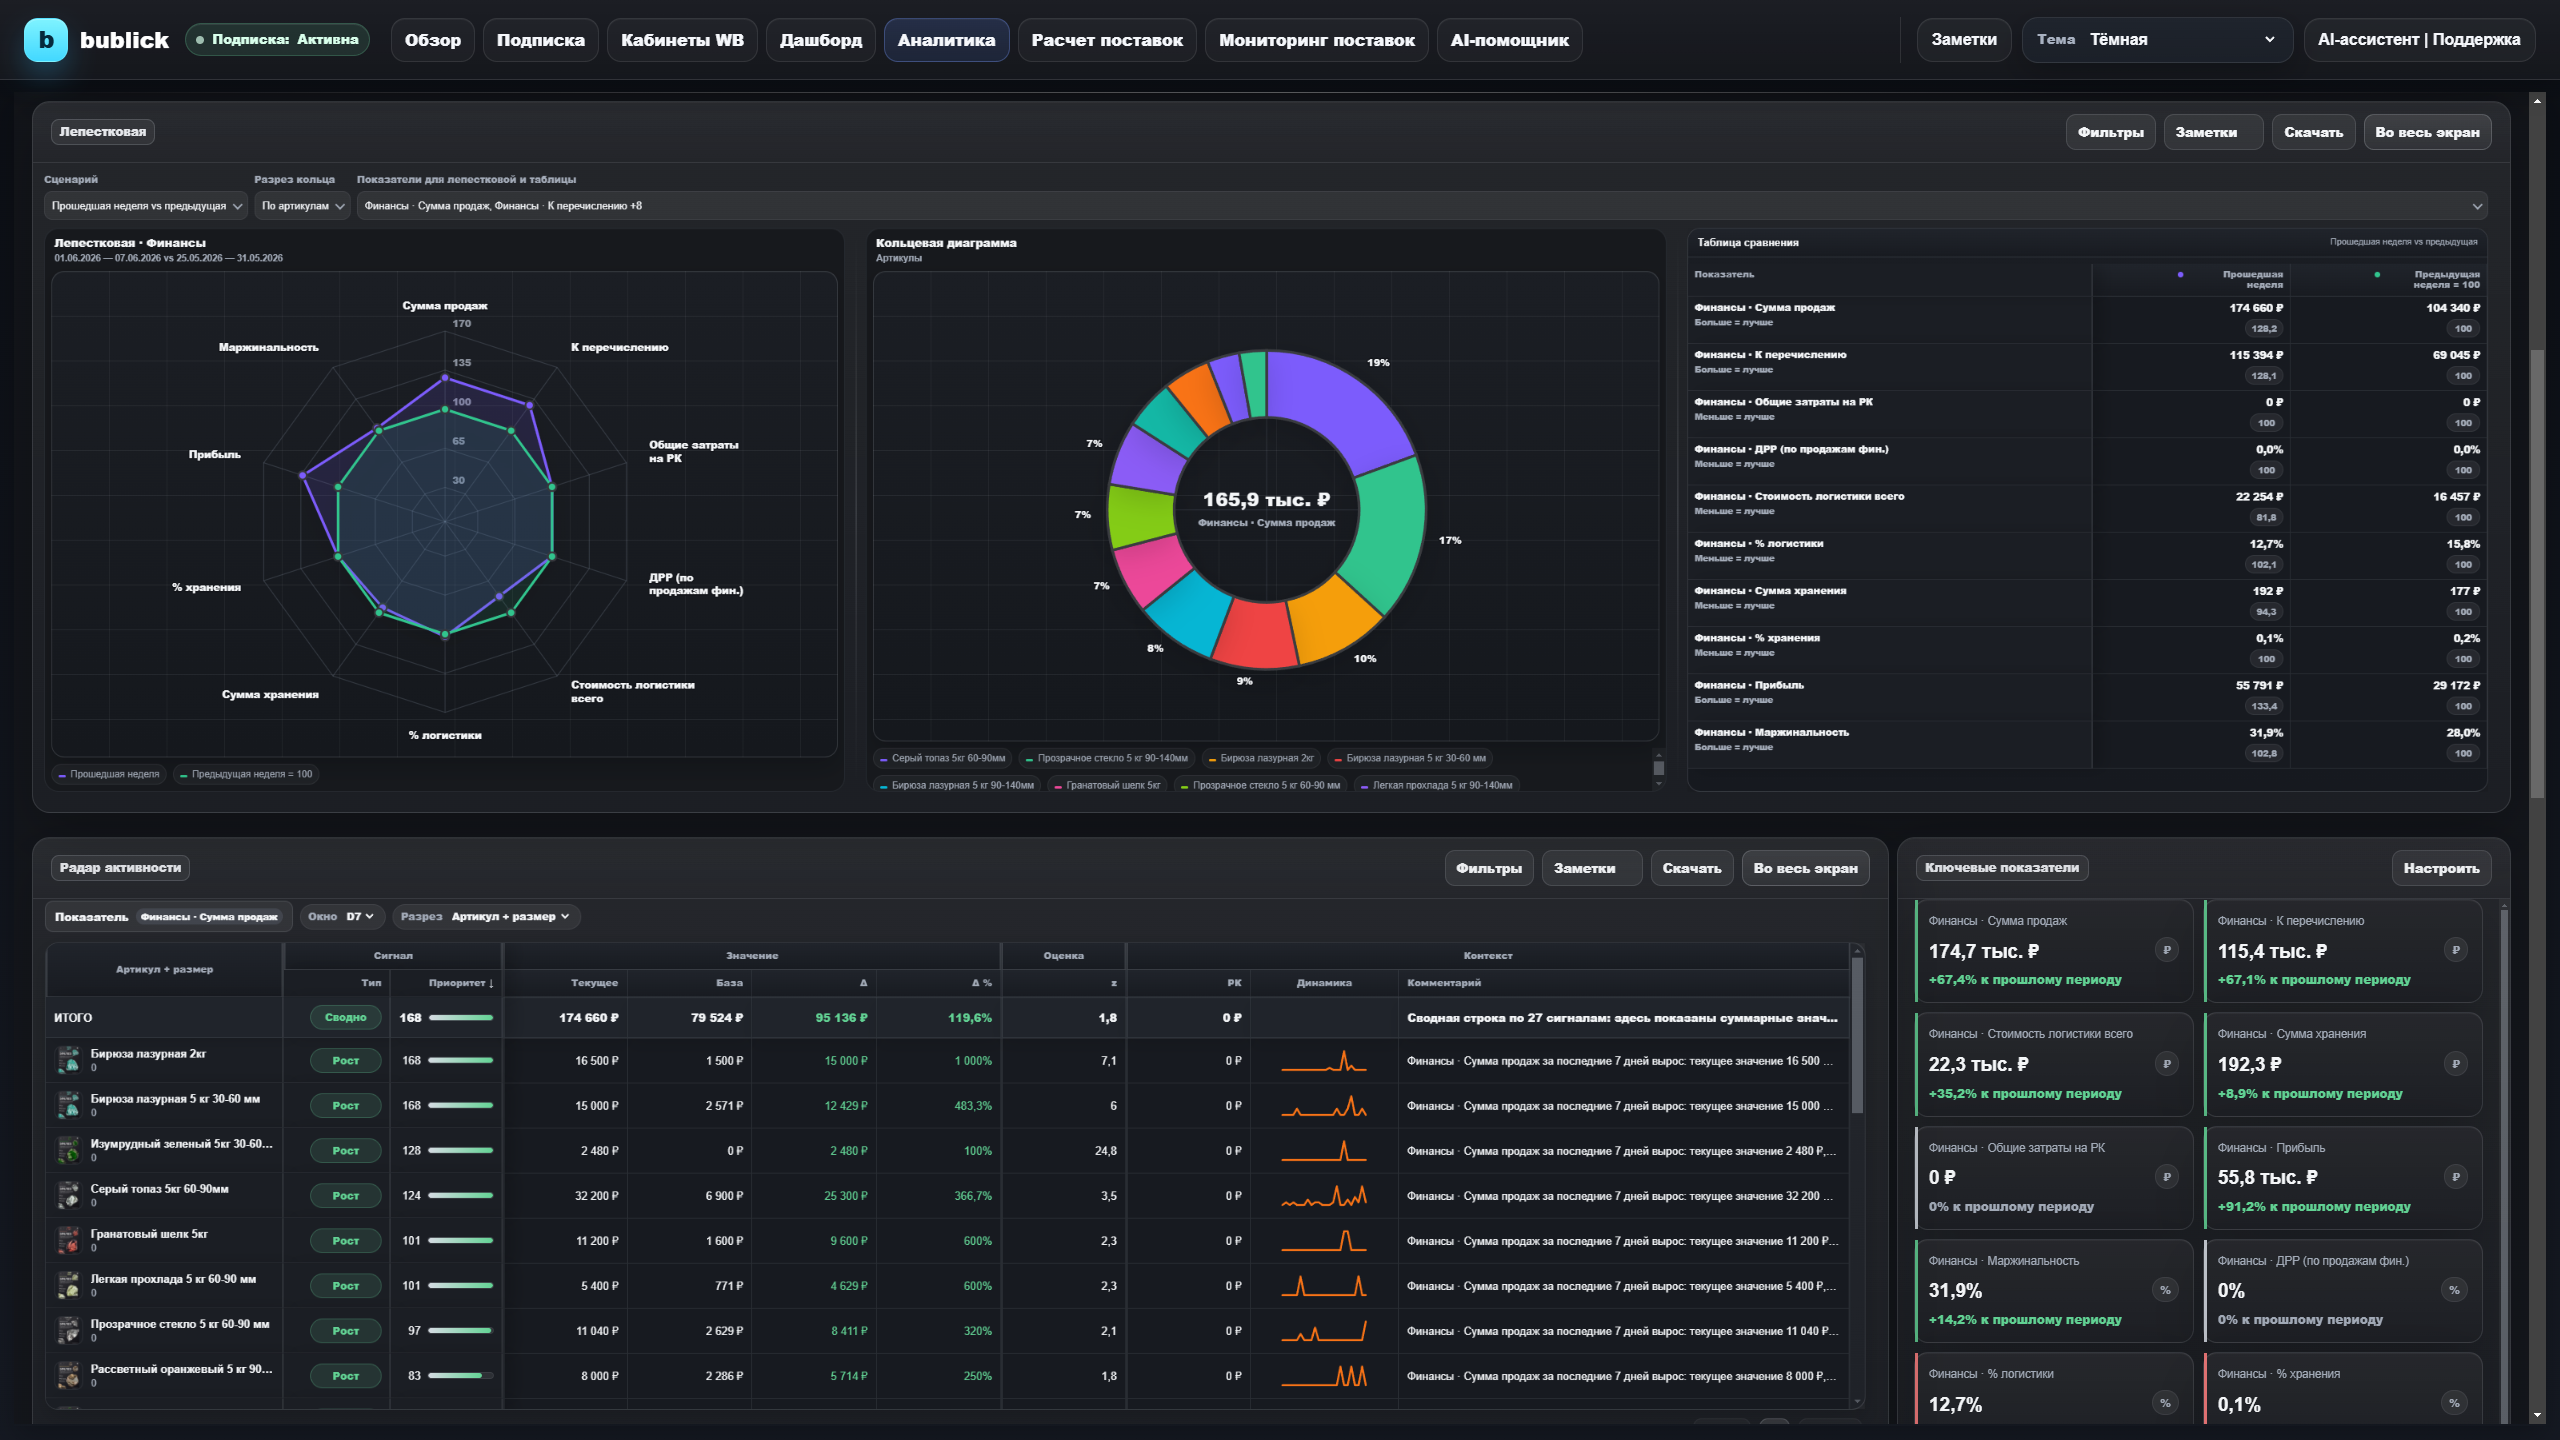Click the ruble icon in Прибыль card
The height and width of the screenshot is (1440, 2560).
(2455, 1177)
